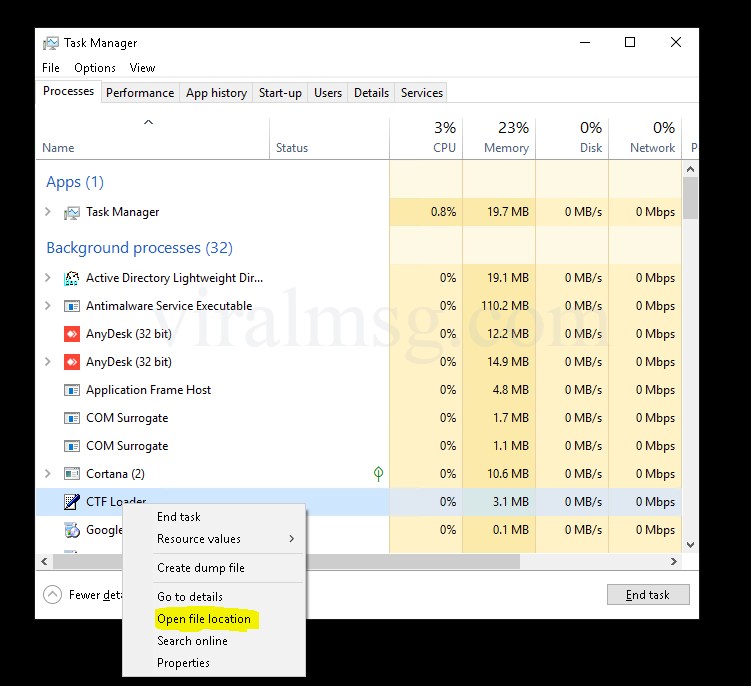Switch to the Details tab
This screenshot has width=751, height=686.
[x=371, y=93]
